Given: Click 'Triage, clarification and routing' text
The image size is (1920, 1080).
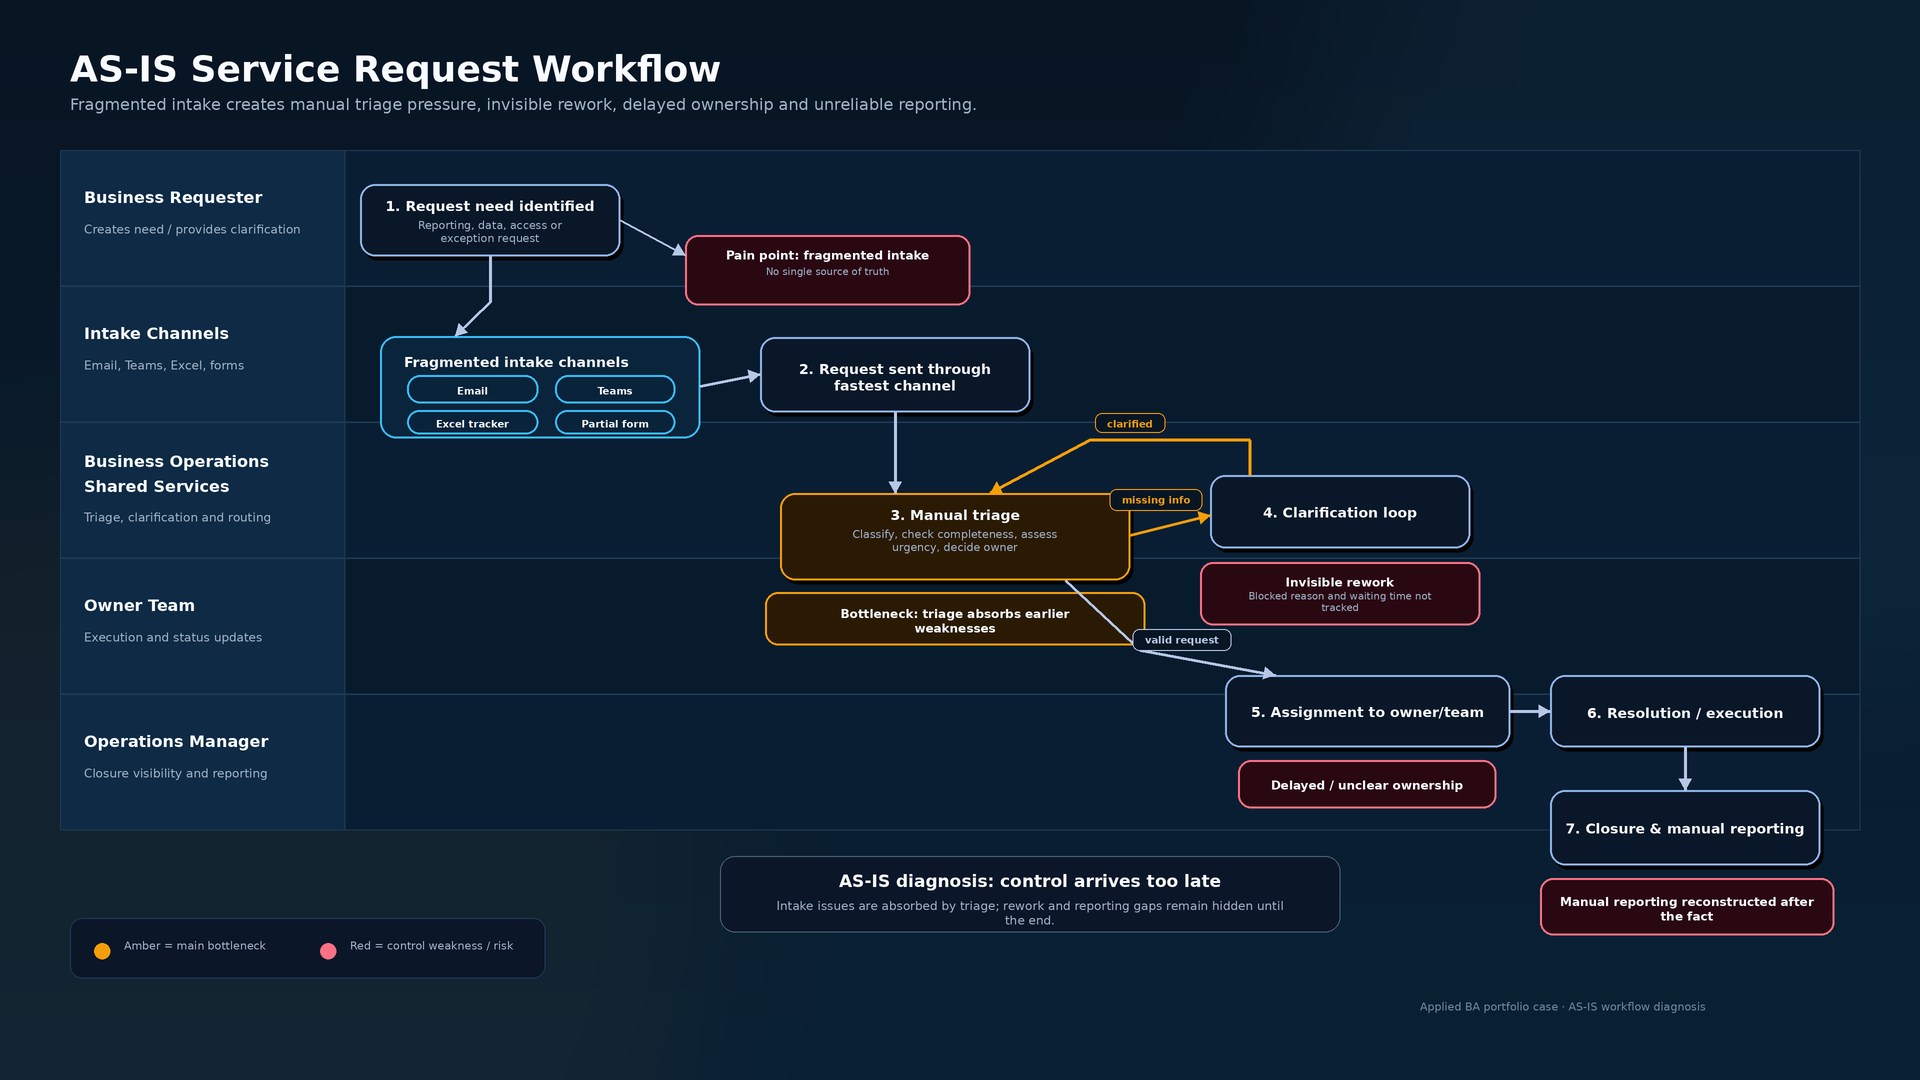Looking at the screenshot, I should click(x=177, y=518).
